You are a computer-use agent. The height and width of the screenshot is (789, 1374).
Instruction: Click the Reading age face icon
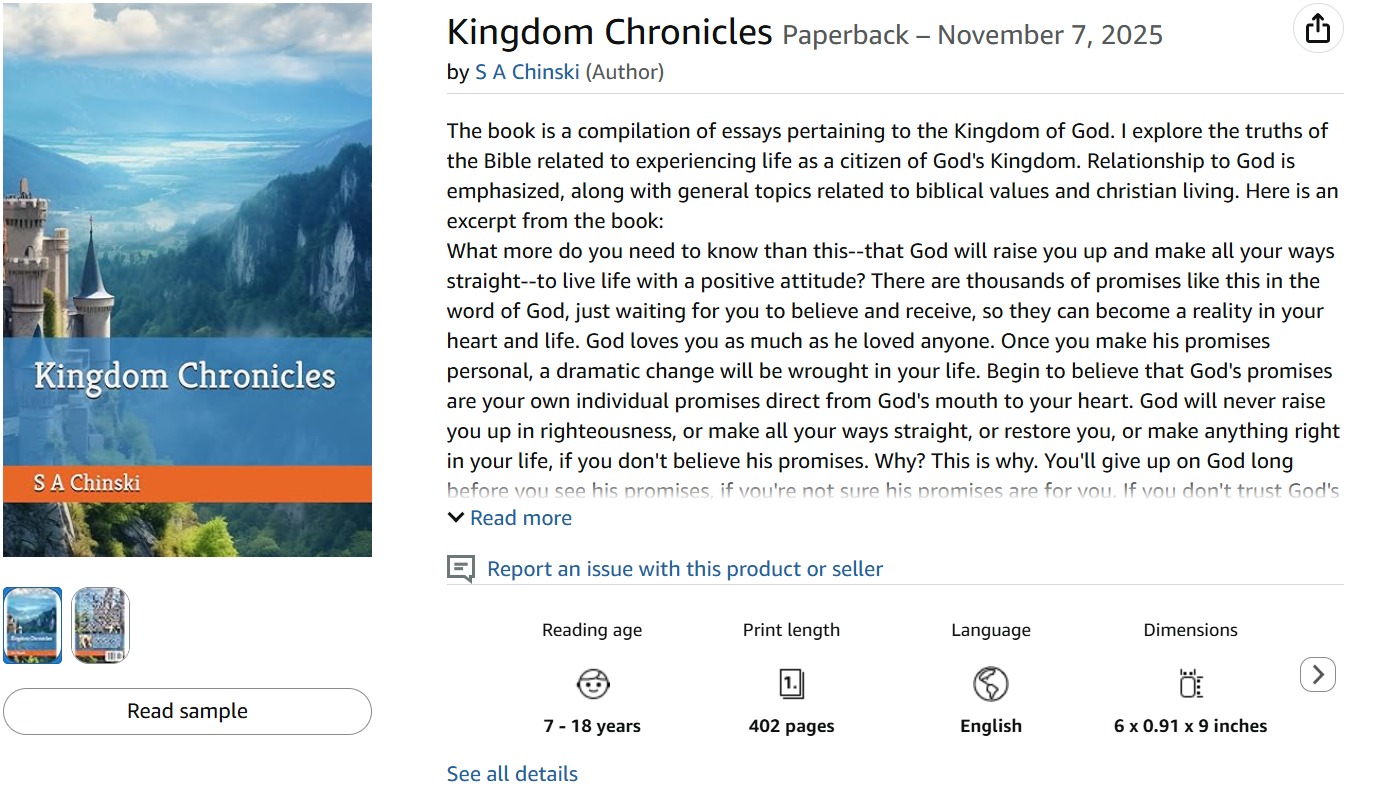point(593,684)
